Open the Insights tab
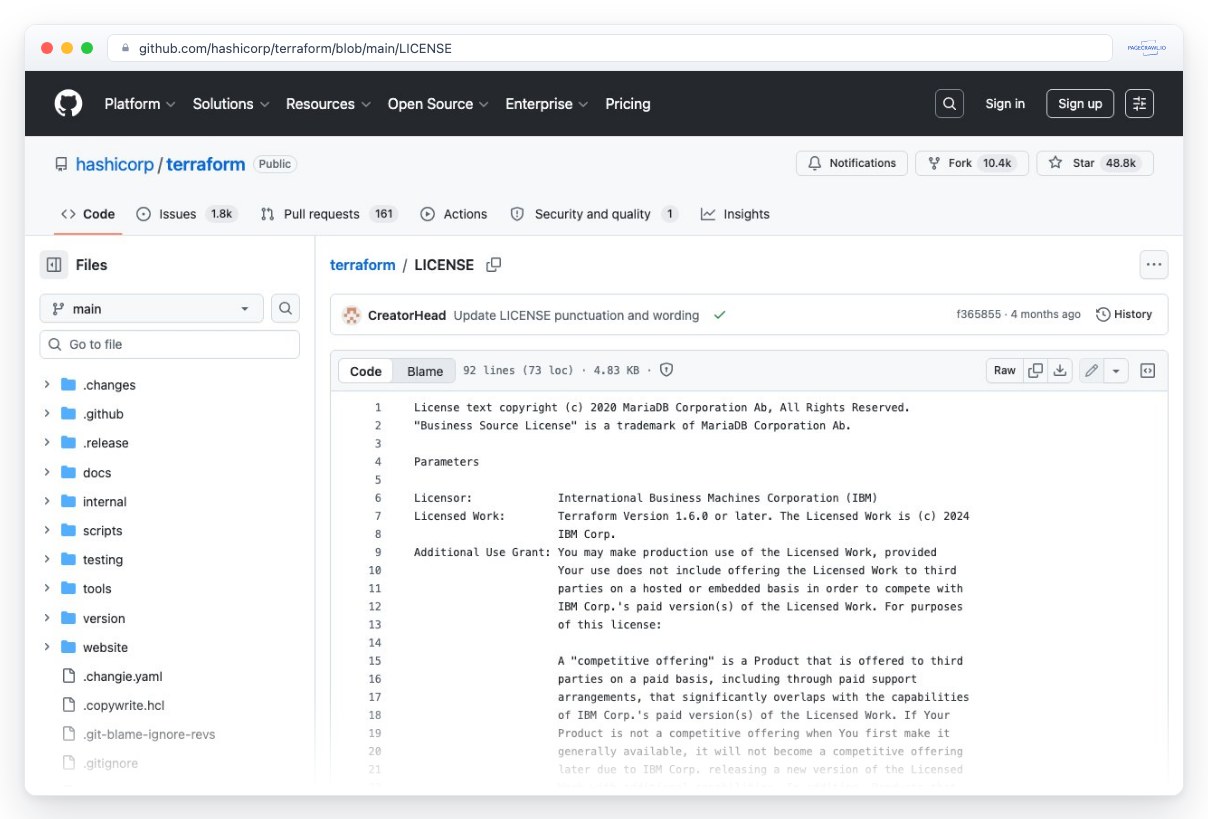The image size is (1208, 819). [x=735, y=214]
